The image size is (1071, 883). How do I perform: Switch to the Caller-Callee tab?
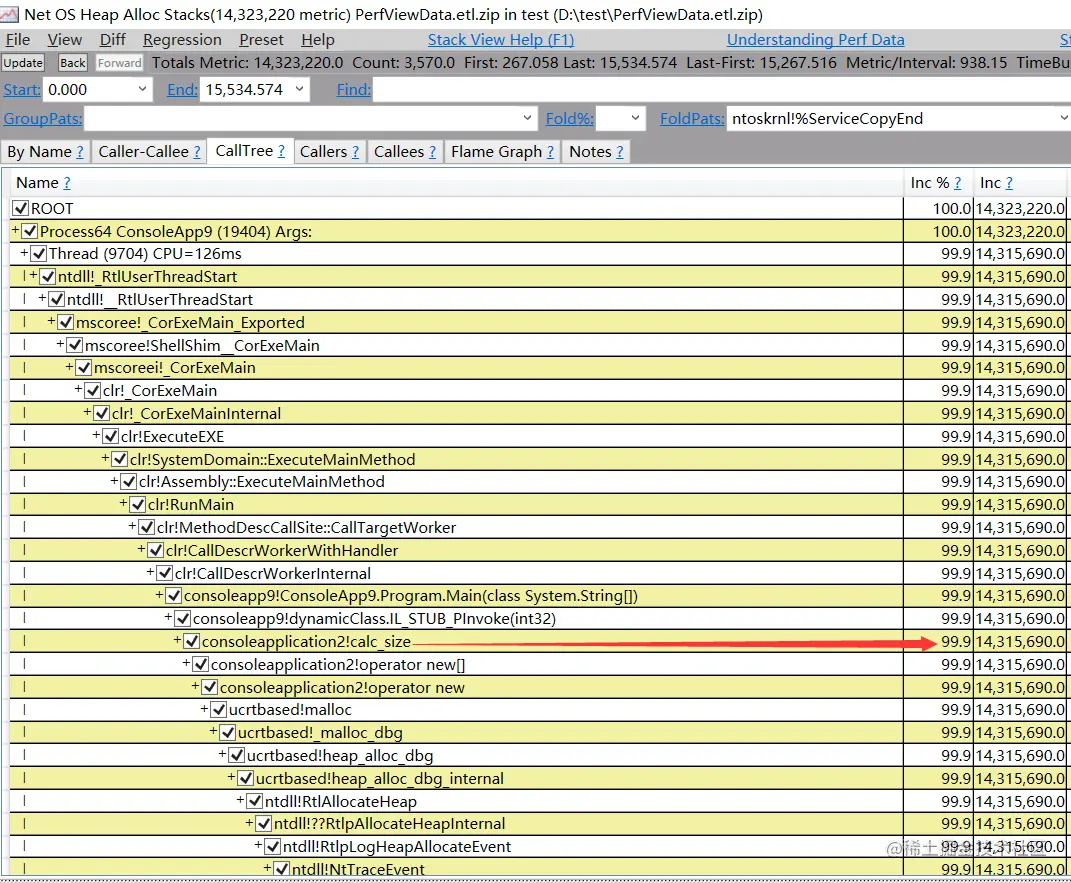[150, 152]
